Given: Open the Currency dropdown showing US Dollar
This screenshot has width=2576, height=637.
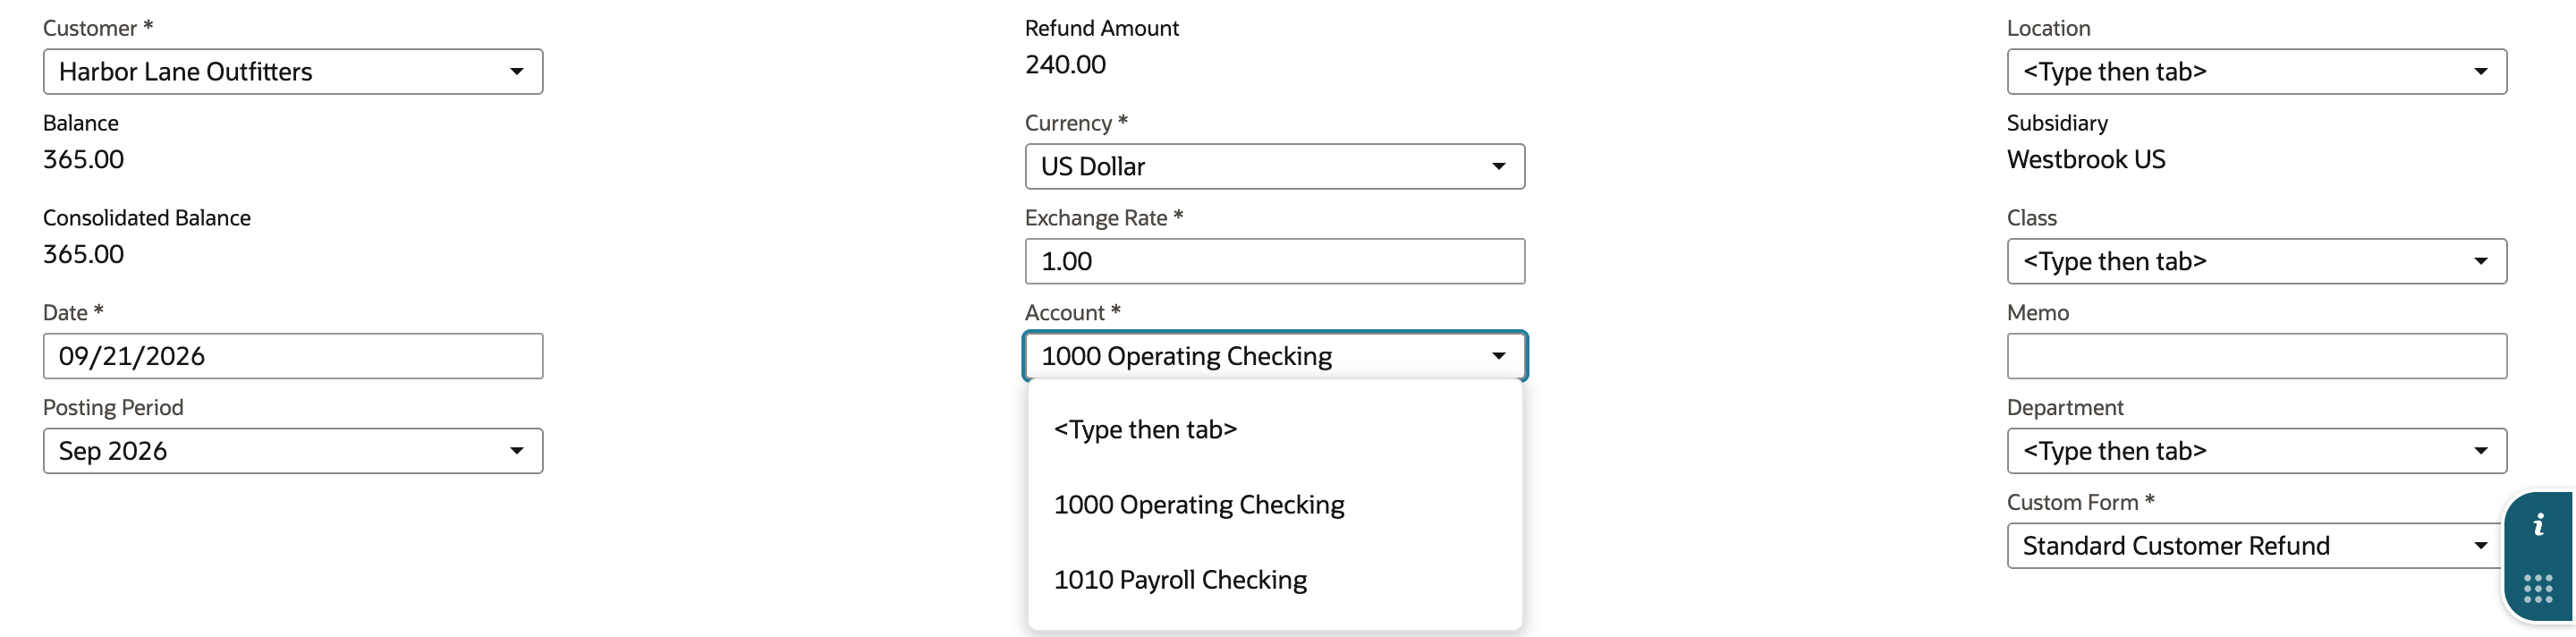Looking at the screenshot, I should 1275,167.
